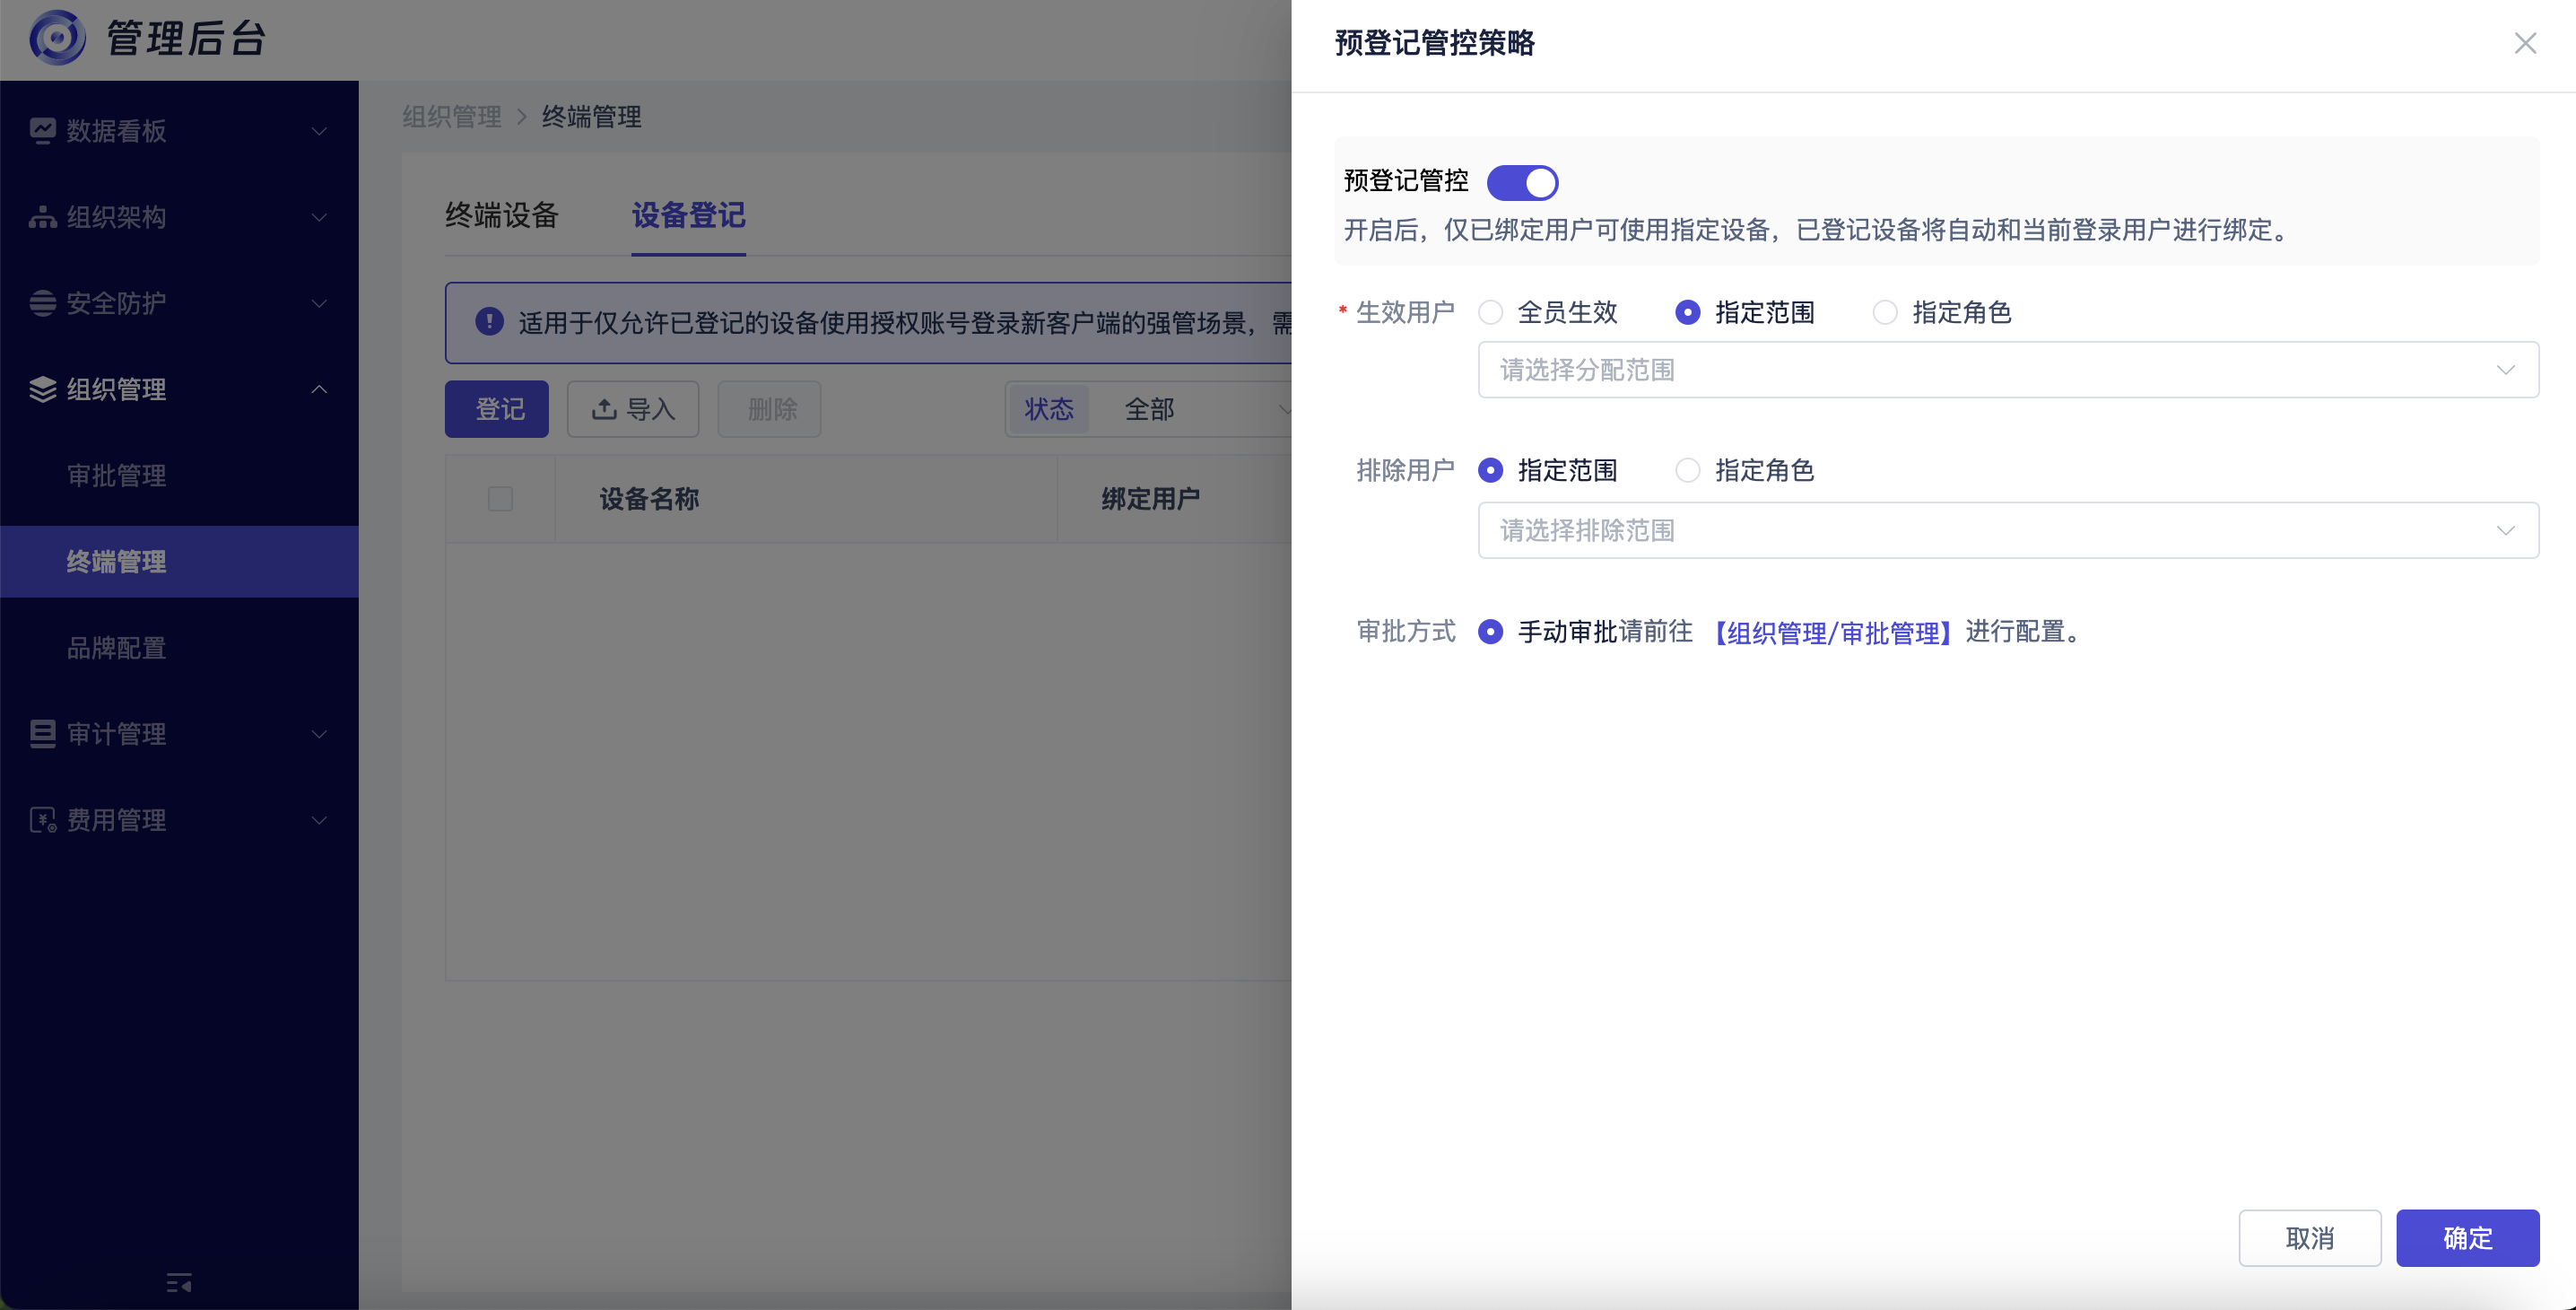Open the 【组织管理/审批管理】 link
2576x1310 pixels.
[1832, 632]
